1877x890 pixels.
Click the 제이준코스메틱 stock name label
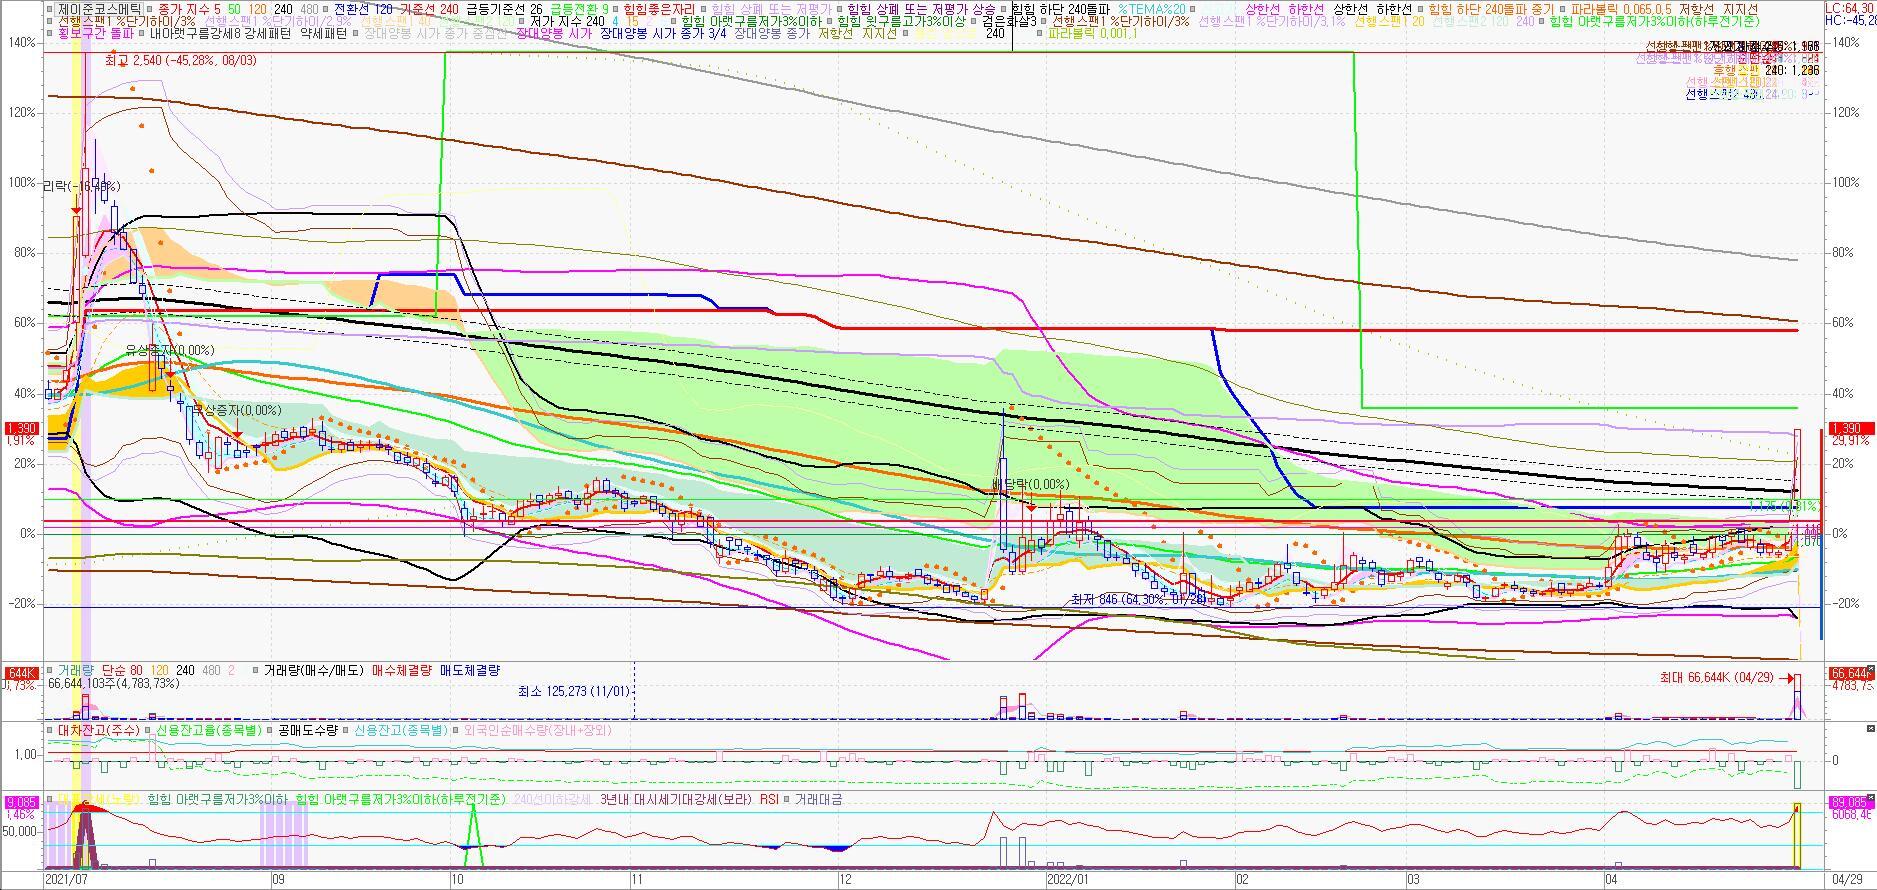pos(100,8)
